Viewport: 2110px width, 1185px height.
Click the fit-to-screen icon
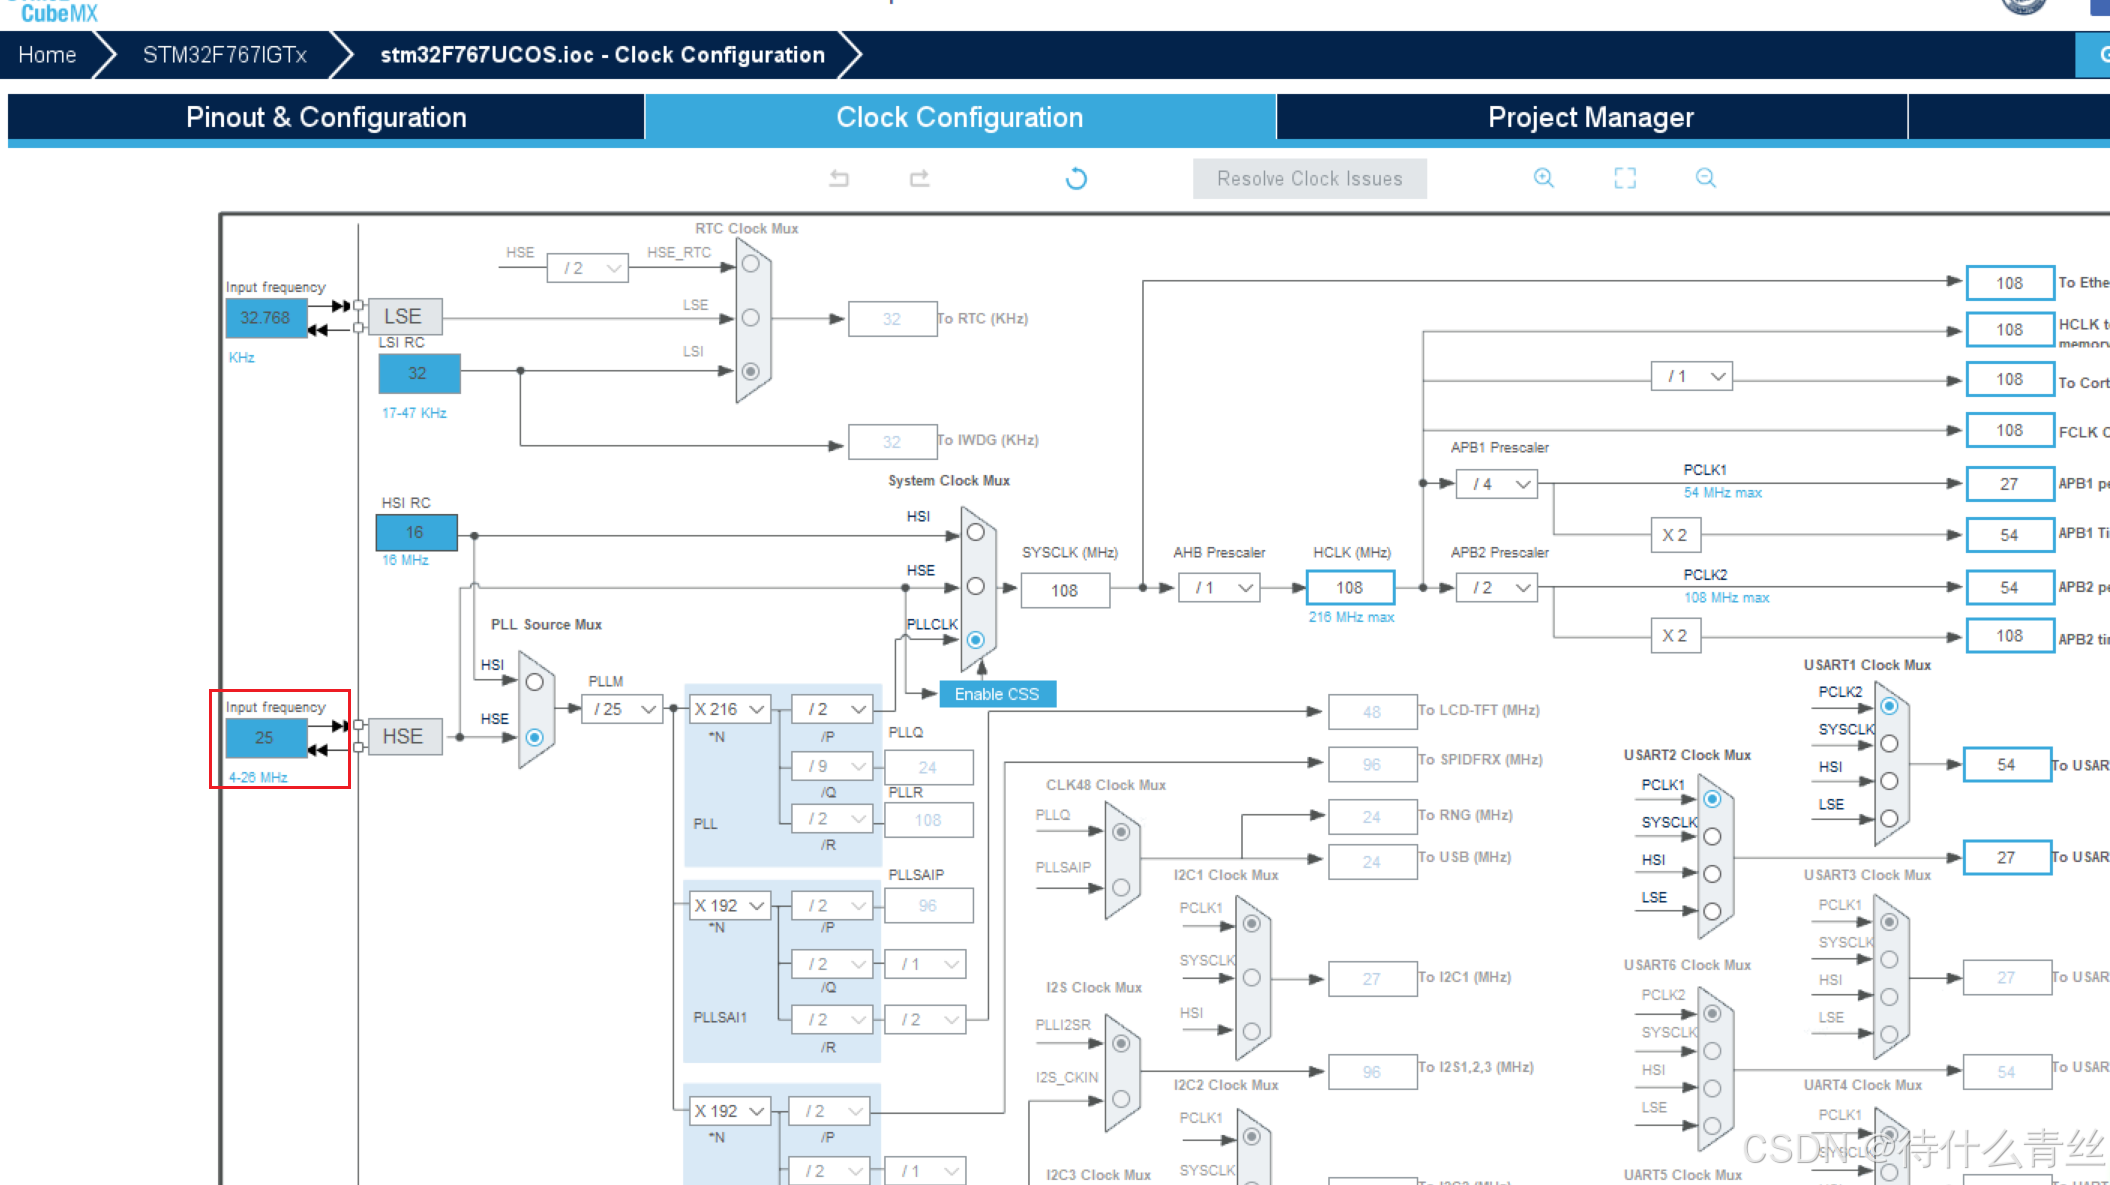tap(1625, 178)
